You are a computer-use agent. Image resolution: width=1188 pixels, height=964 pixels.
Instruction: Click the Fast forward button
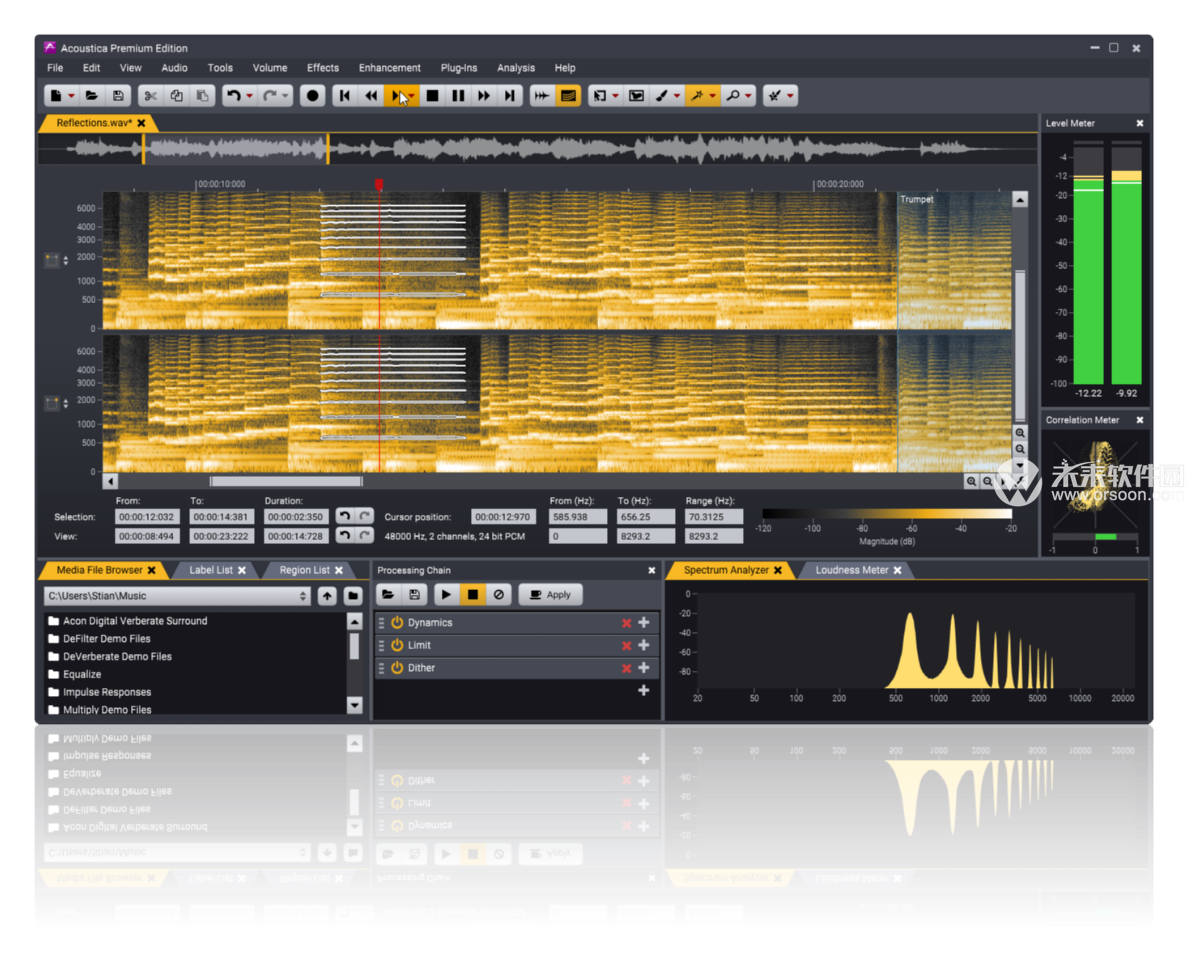pyautogui.click(x=483, y=95)
